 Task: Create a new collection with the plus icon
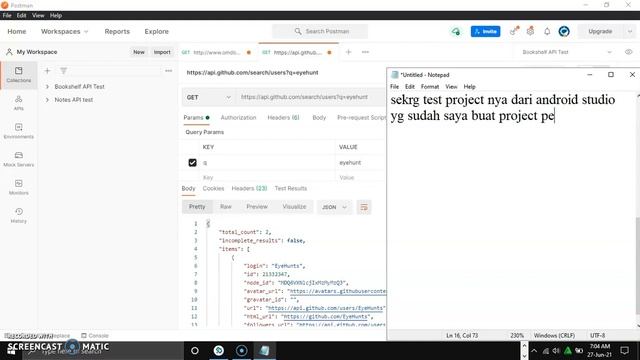click(47, 71)
